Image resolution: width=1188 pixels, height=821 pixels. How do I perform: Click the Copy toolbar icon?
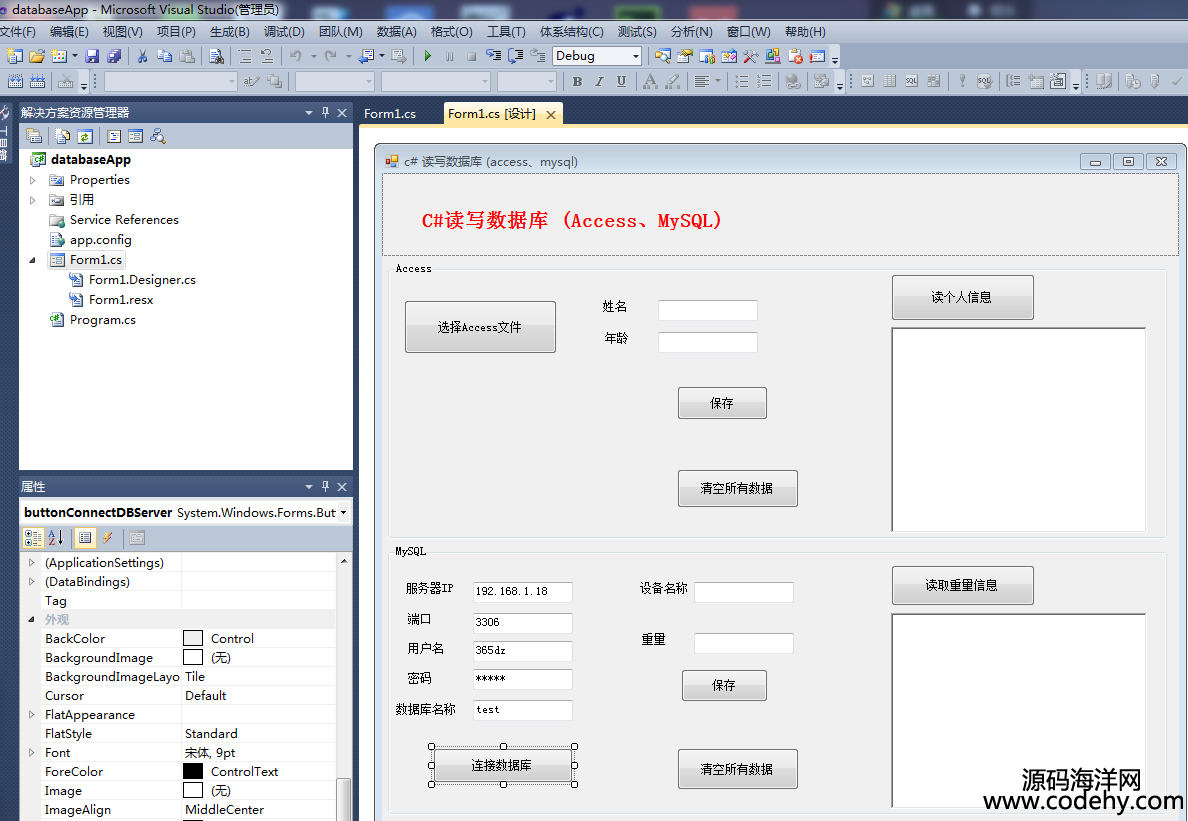tap(164, 55)
